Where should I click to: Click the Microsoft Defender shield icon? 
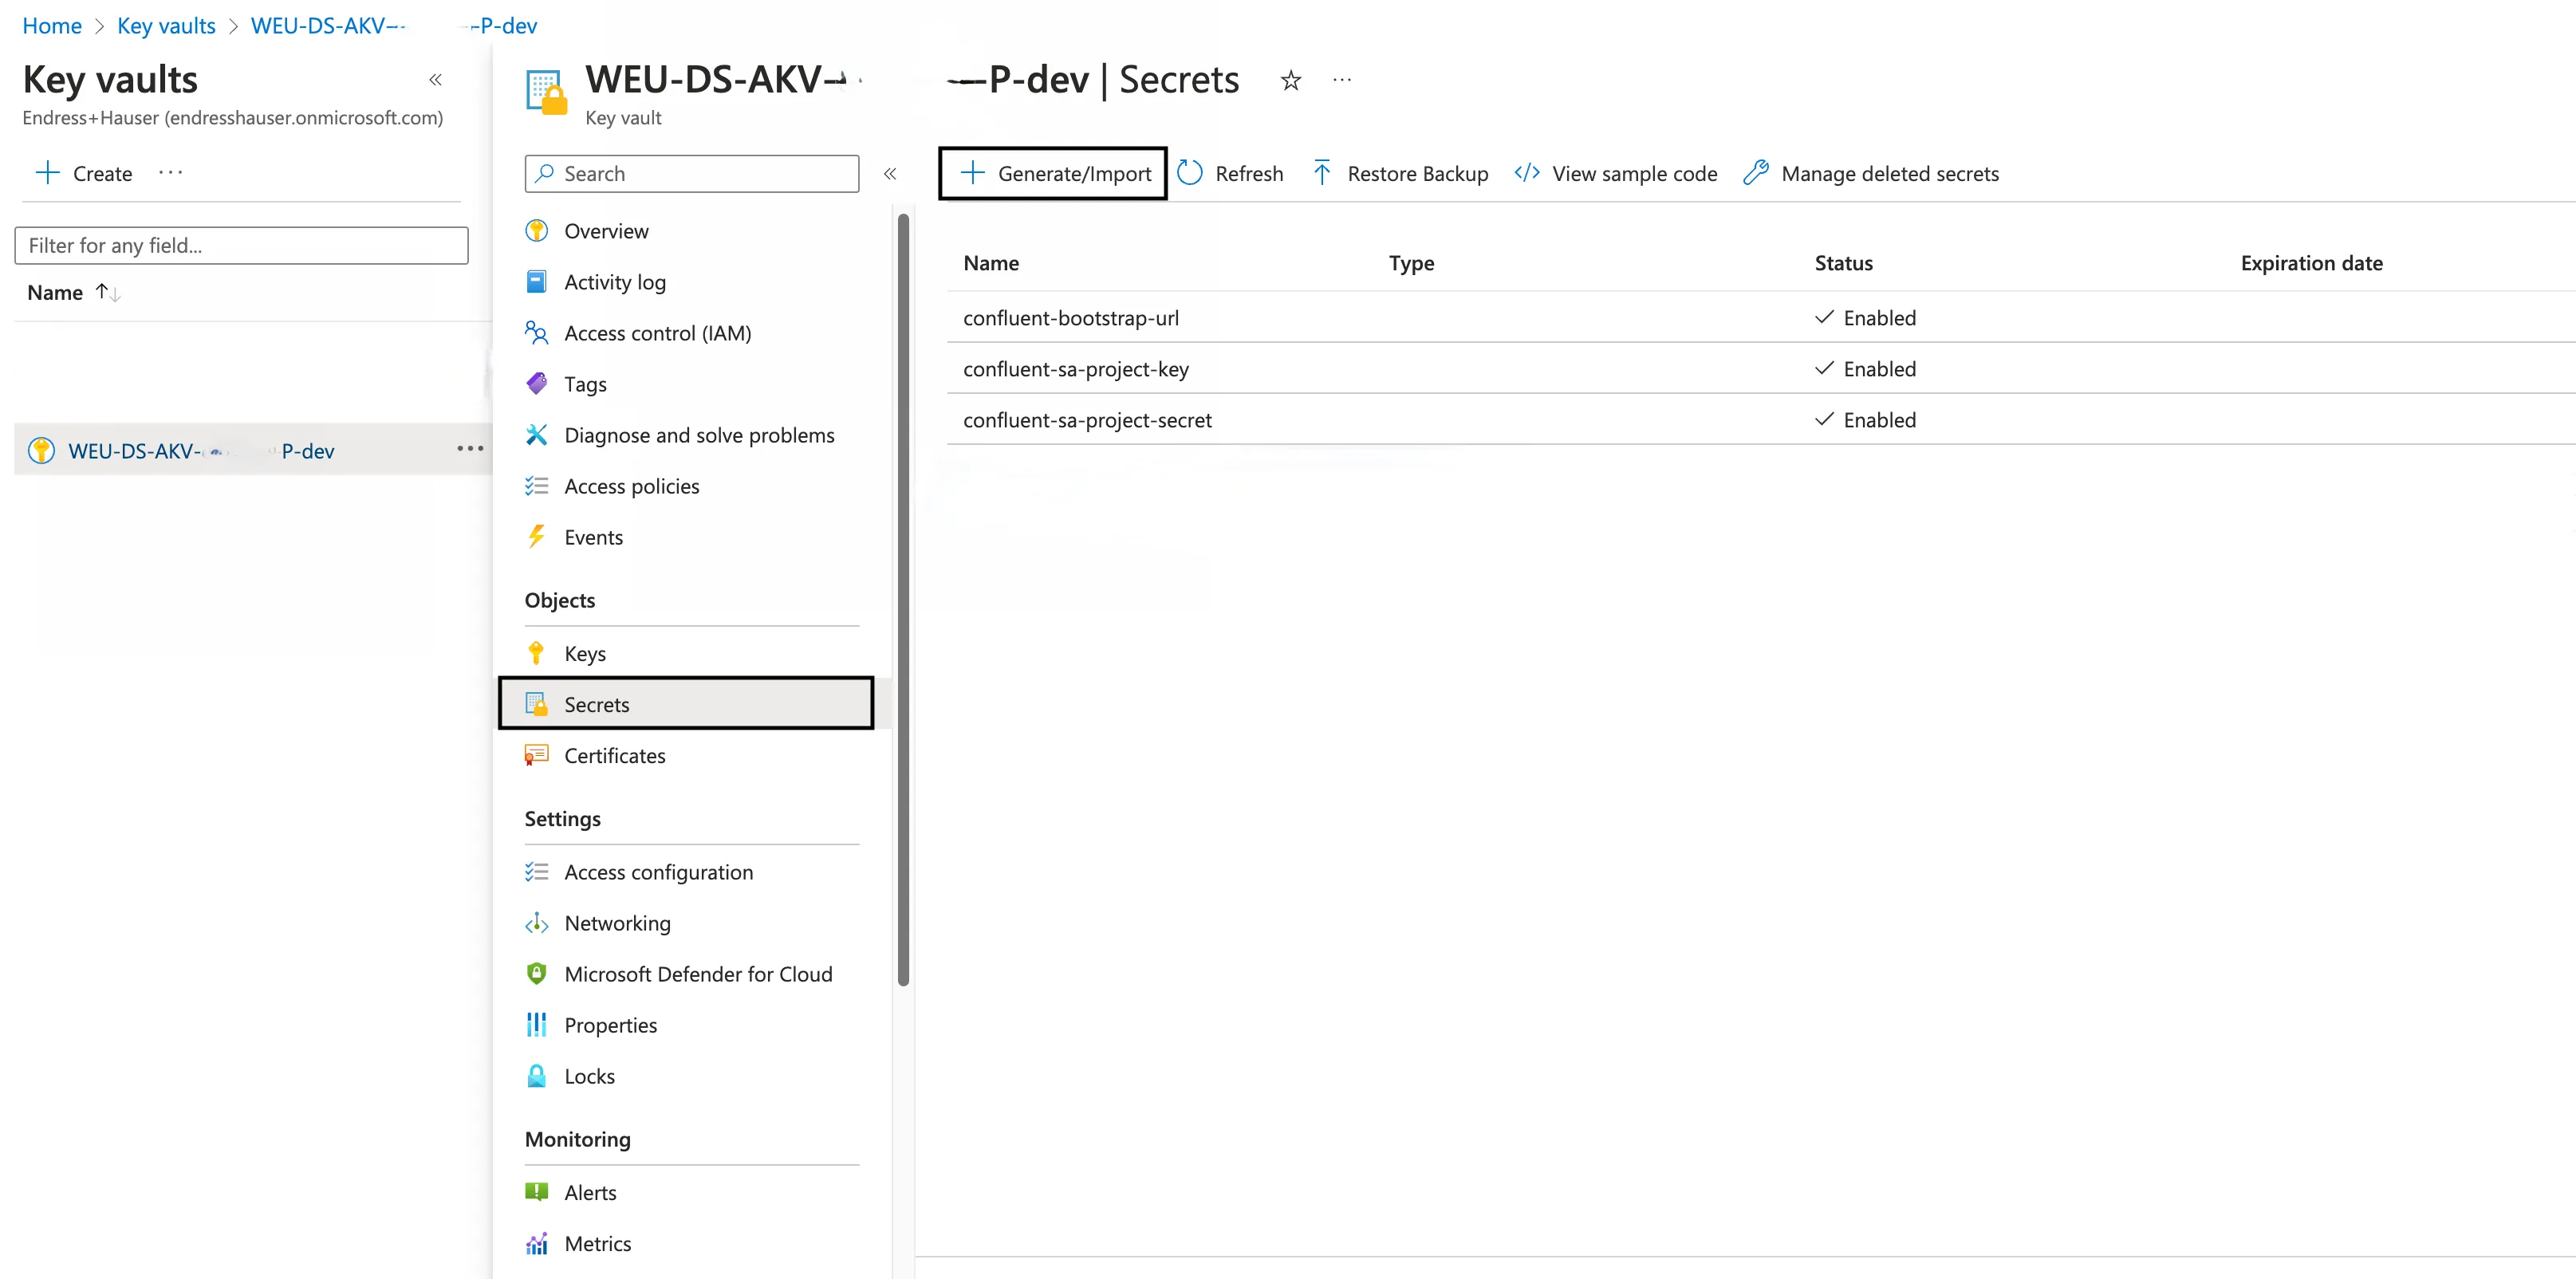pyautogui.click(x=537, y=973)
